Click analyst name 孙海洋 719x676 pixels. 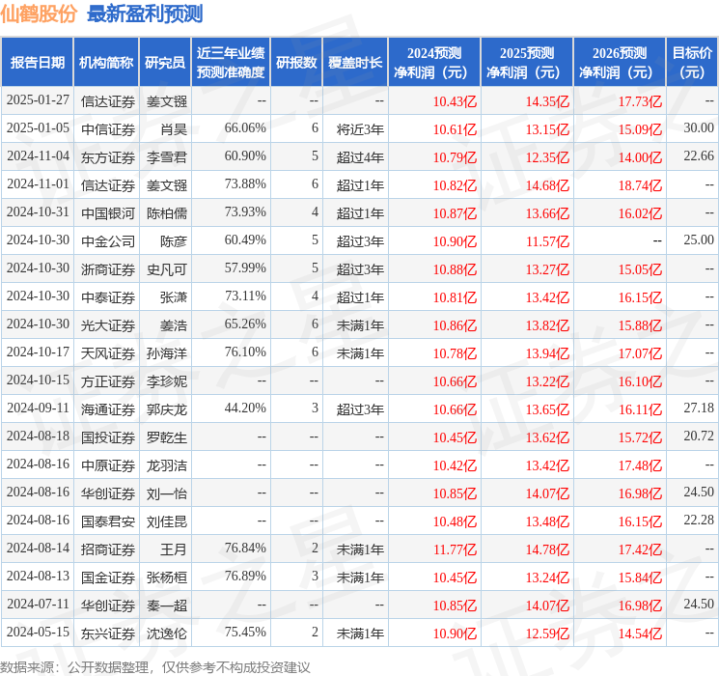click(x=166, y=354)
